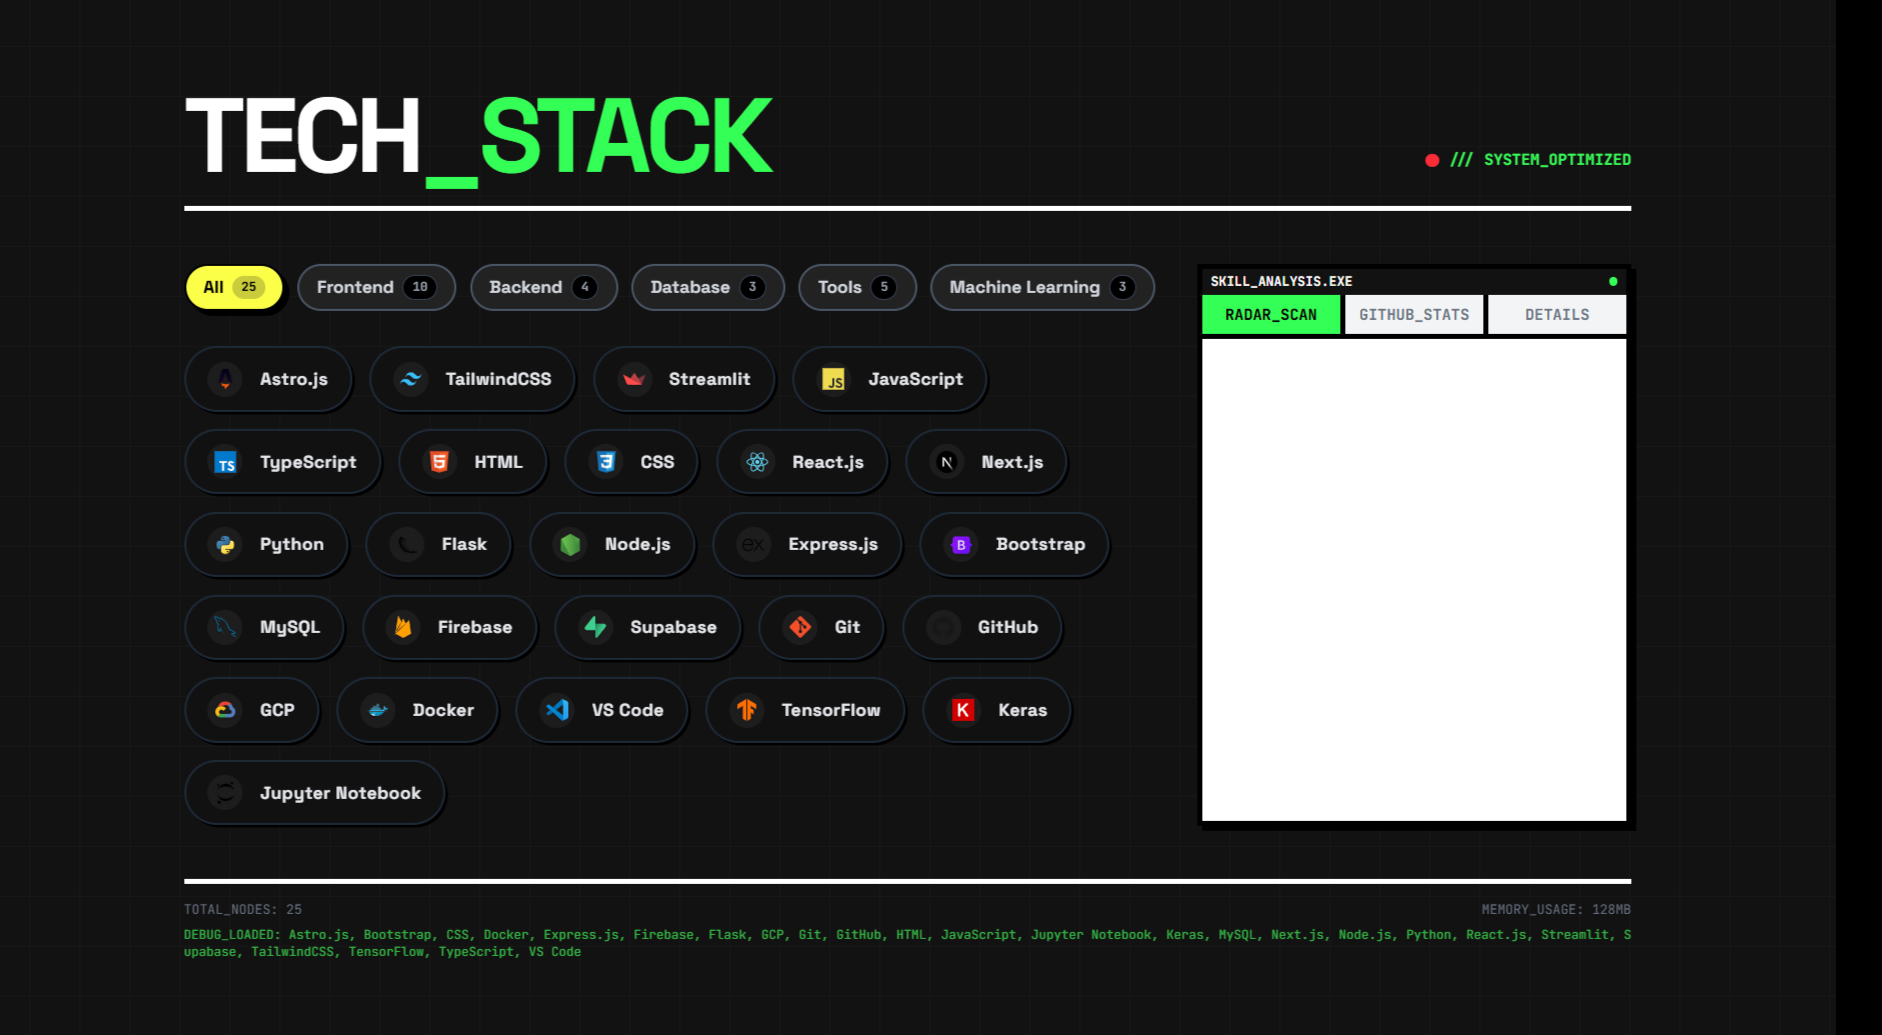Click the TOTAL_NODES: 25 text
Screen dimensions: 1882x1035
point(243,910)
